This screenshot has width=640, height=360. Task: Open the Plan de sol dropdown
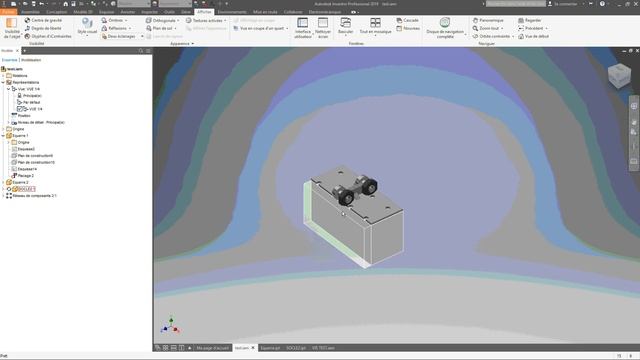point(161,28)
